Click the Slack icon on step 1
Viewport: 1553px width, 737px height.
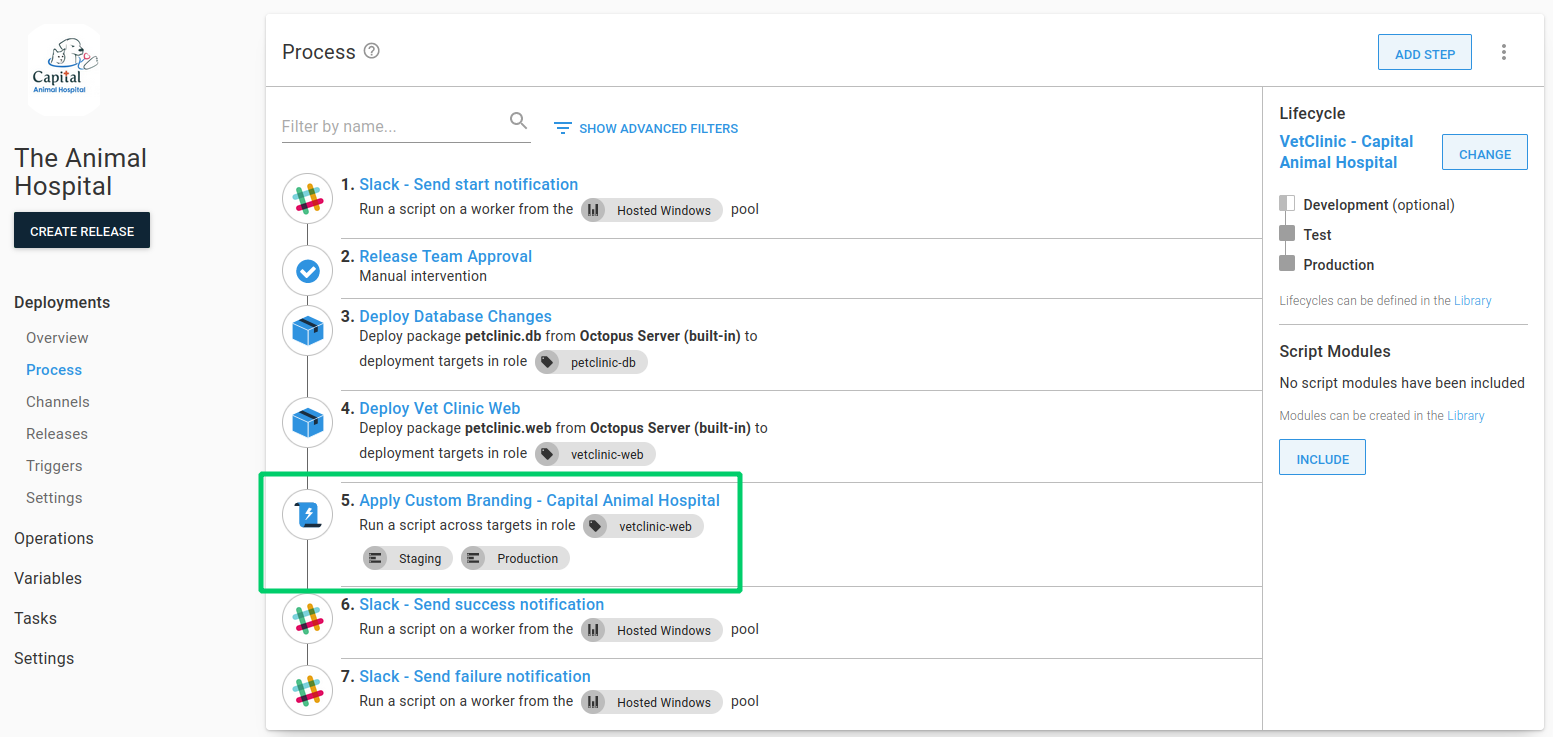coord(307,198)
